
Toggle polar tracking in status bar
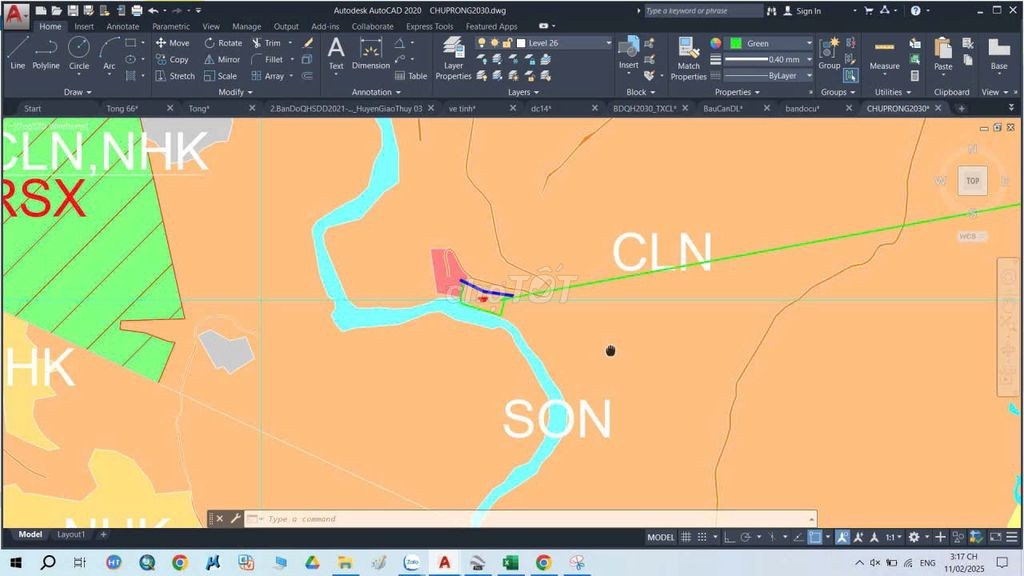pos(745,537)
